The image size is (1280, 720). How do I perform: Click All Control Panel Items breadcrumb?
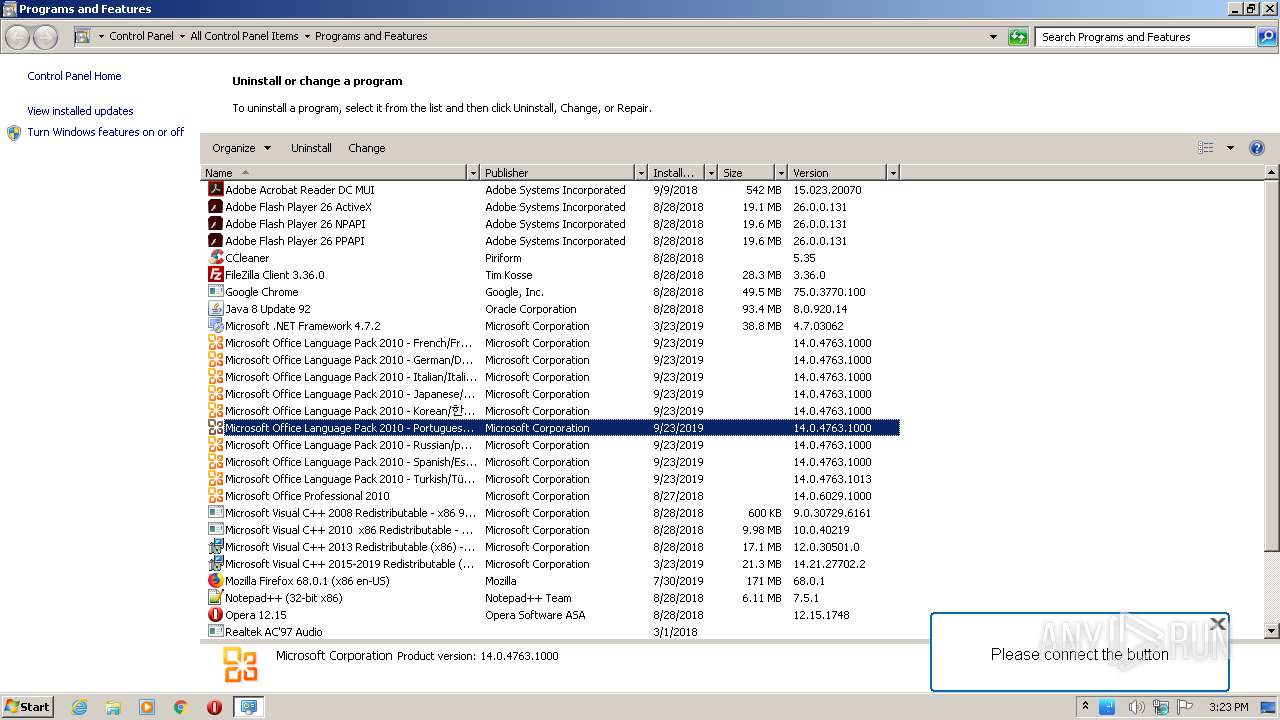244,36
